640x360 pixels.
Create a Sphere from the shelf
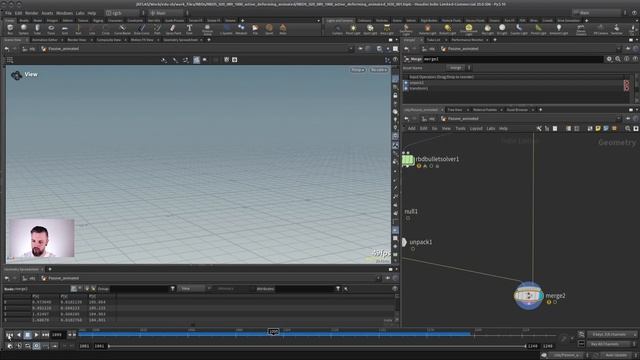pos(24,29)
